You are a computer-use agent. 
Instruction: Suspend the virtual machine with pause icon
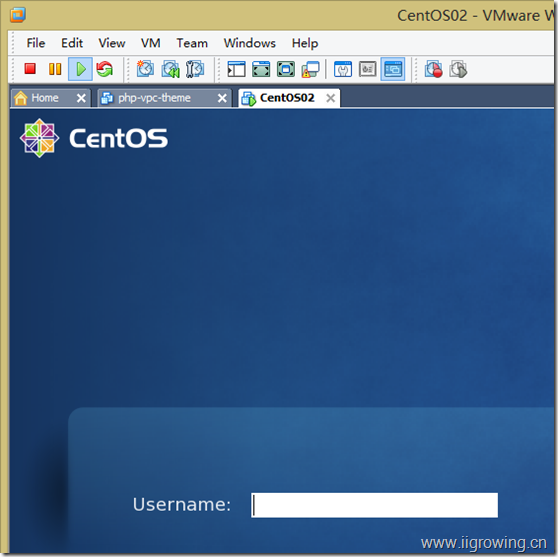pos(55,69)
